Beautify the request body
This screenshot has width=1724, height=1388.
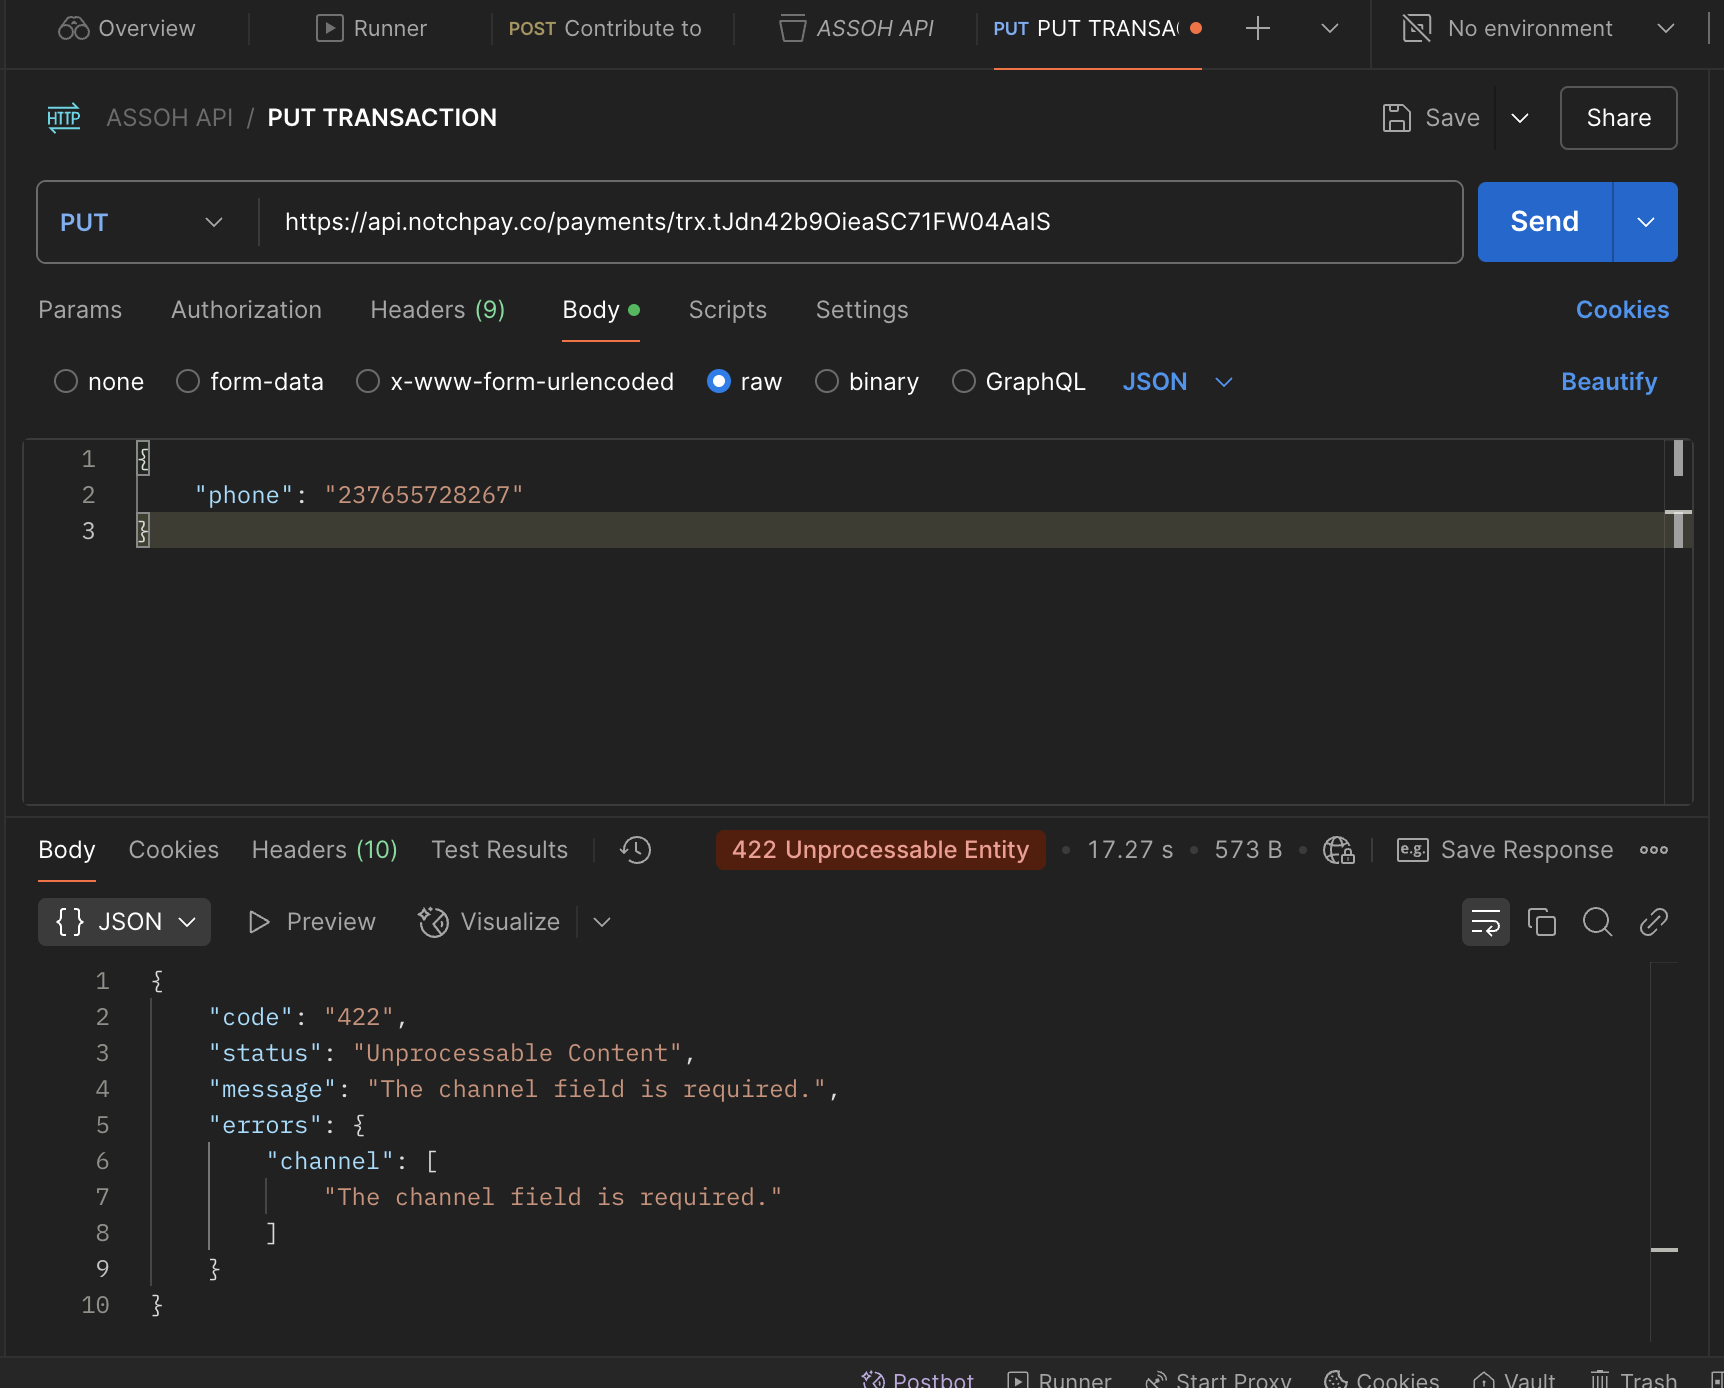(x=1609, y=382)
